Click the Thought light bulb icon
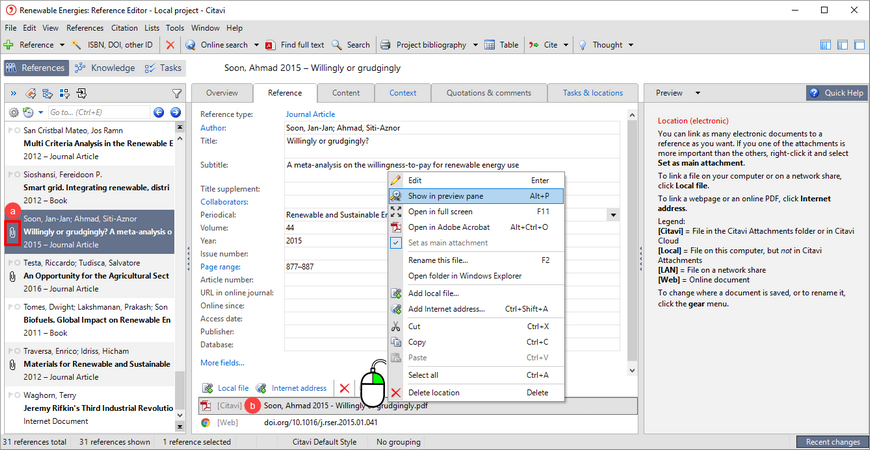The image size is (870, 450). pos(583,45)
